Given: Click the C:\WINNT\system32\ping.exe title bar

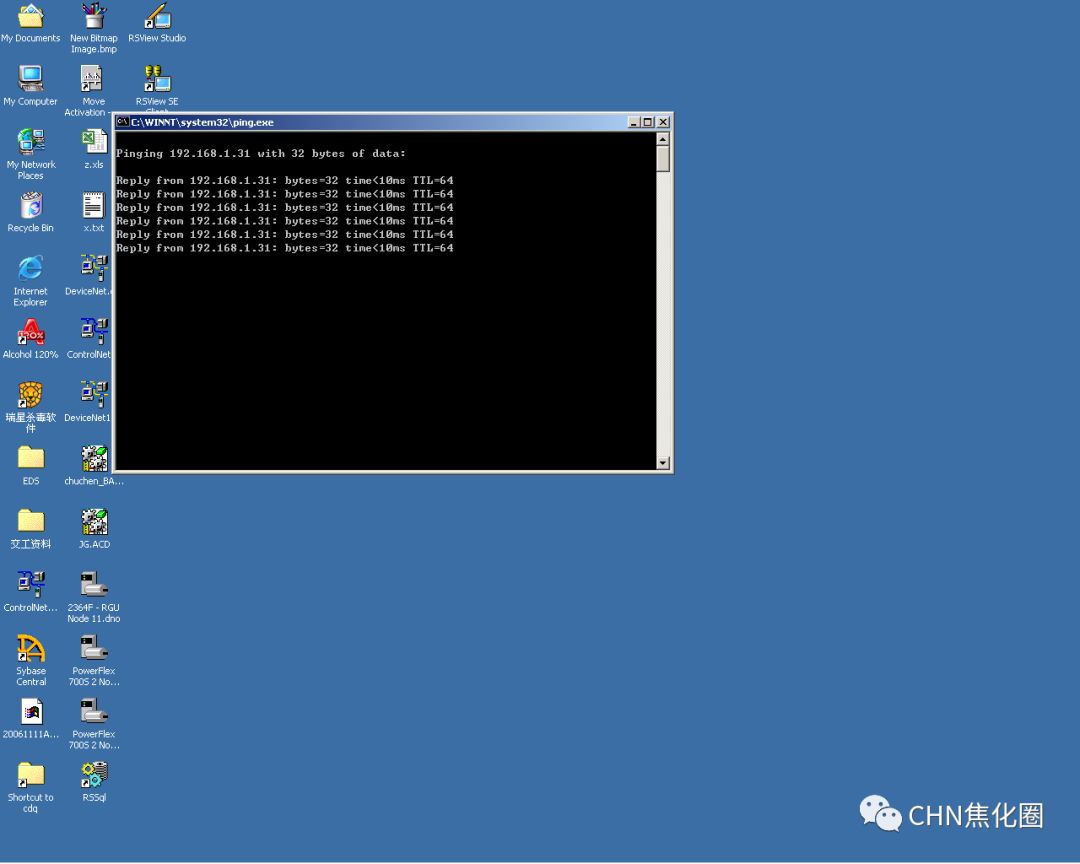Looking at the screenshot, I should [x=393, y=122].
